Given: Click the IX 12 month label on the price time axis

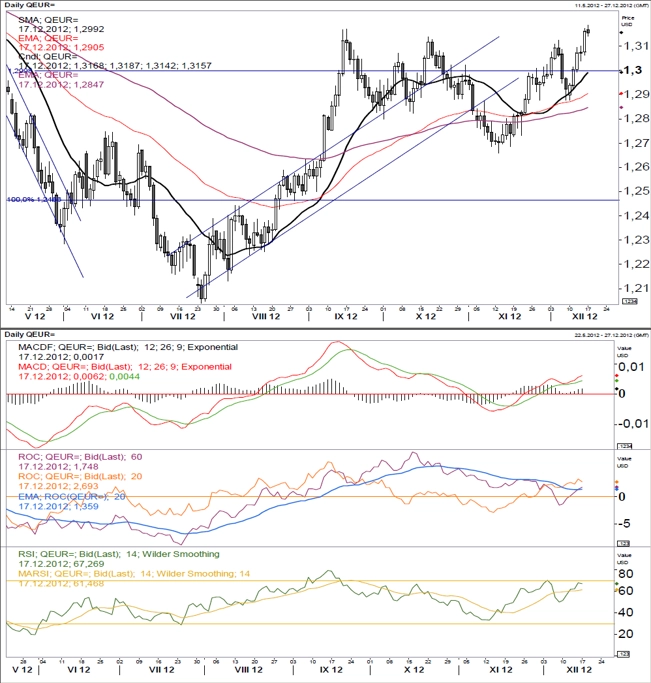Looking at the screenshot, I should [x=346, y=317].
